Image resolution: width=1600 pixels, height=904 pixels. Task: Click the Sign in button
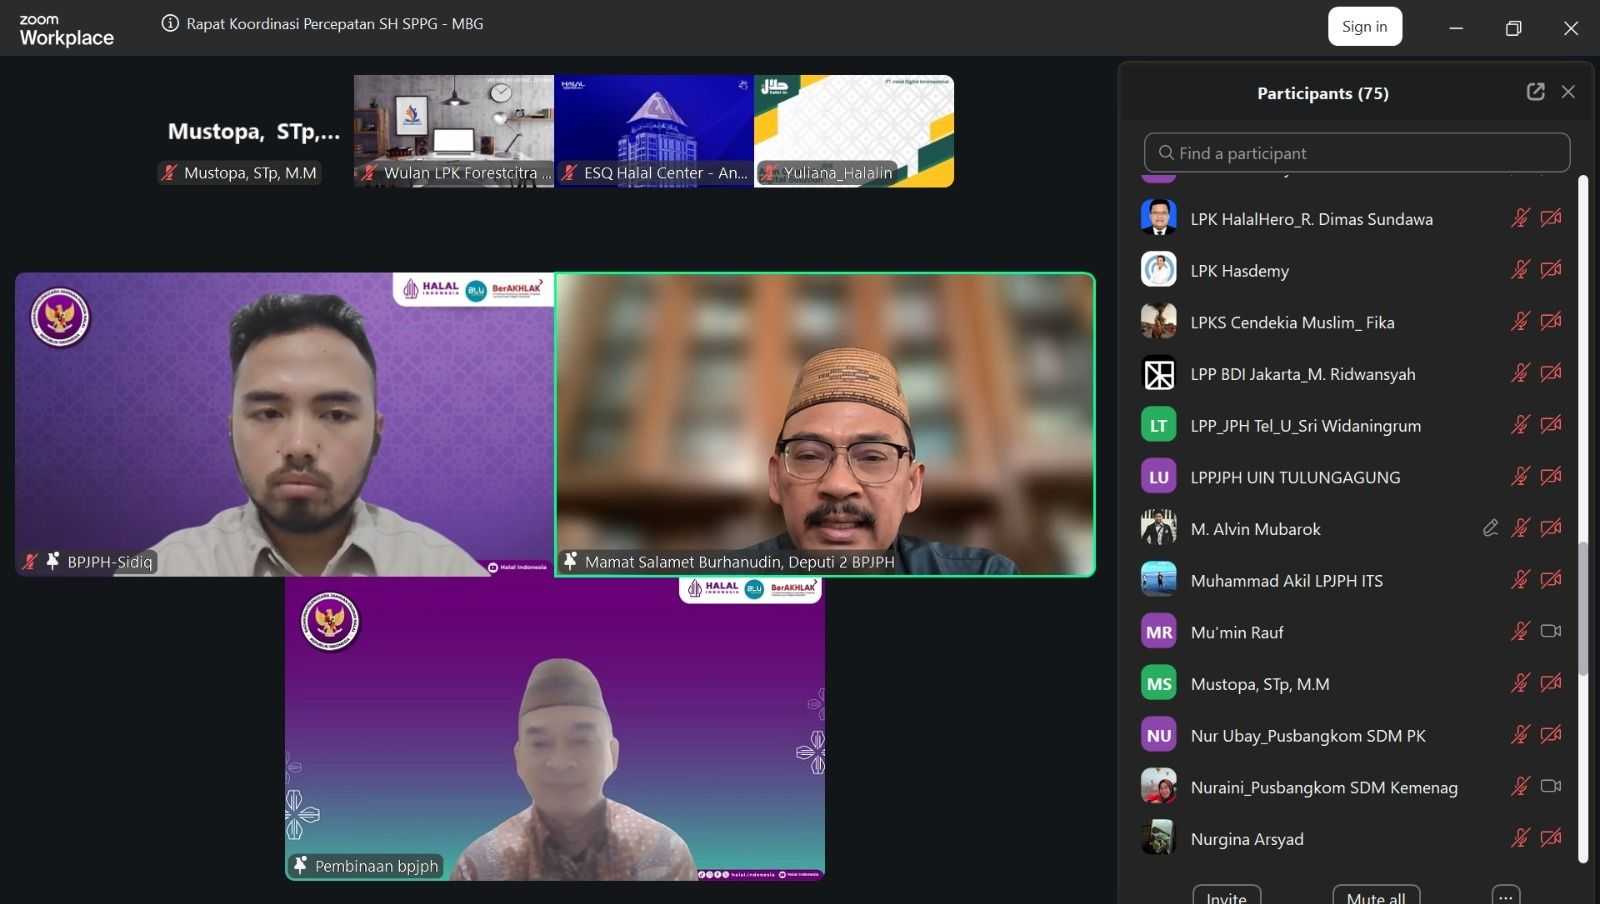point(1364,27)
